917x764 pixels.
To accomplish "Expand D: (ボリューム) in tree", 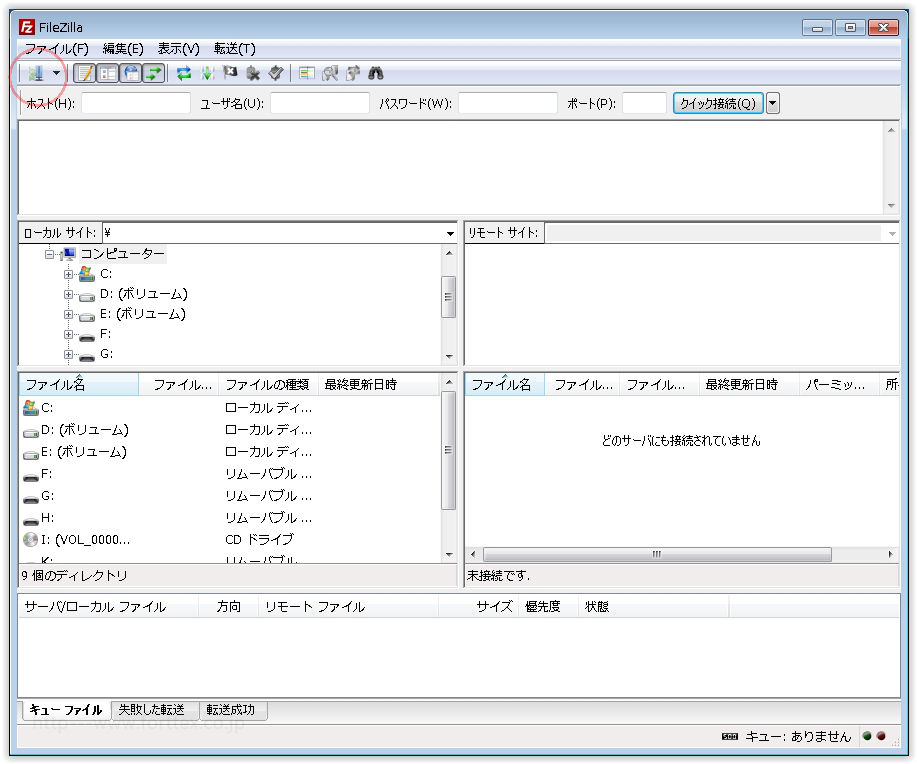I will (x=68, y=294).
